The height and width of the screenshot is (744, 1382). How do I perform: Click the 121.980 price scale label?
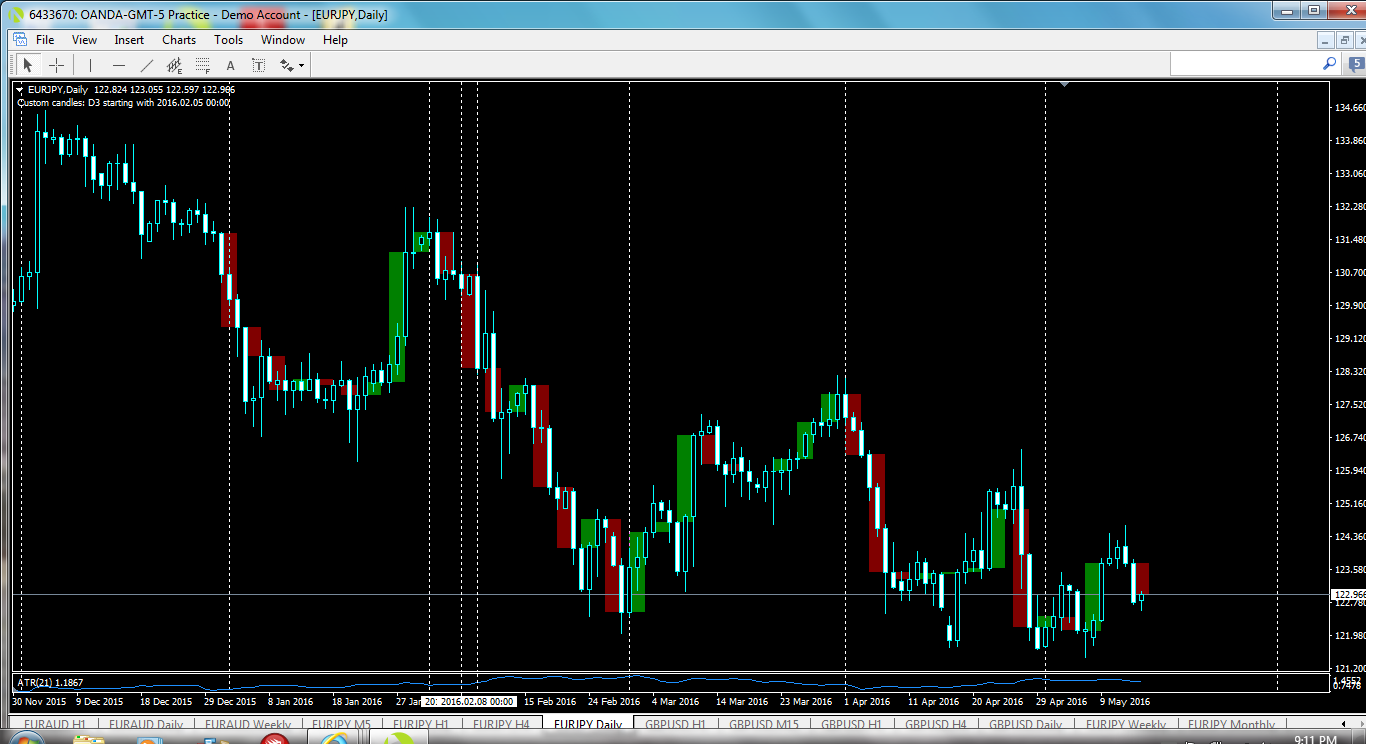coord(1350,636)
